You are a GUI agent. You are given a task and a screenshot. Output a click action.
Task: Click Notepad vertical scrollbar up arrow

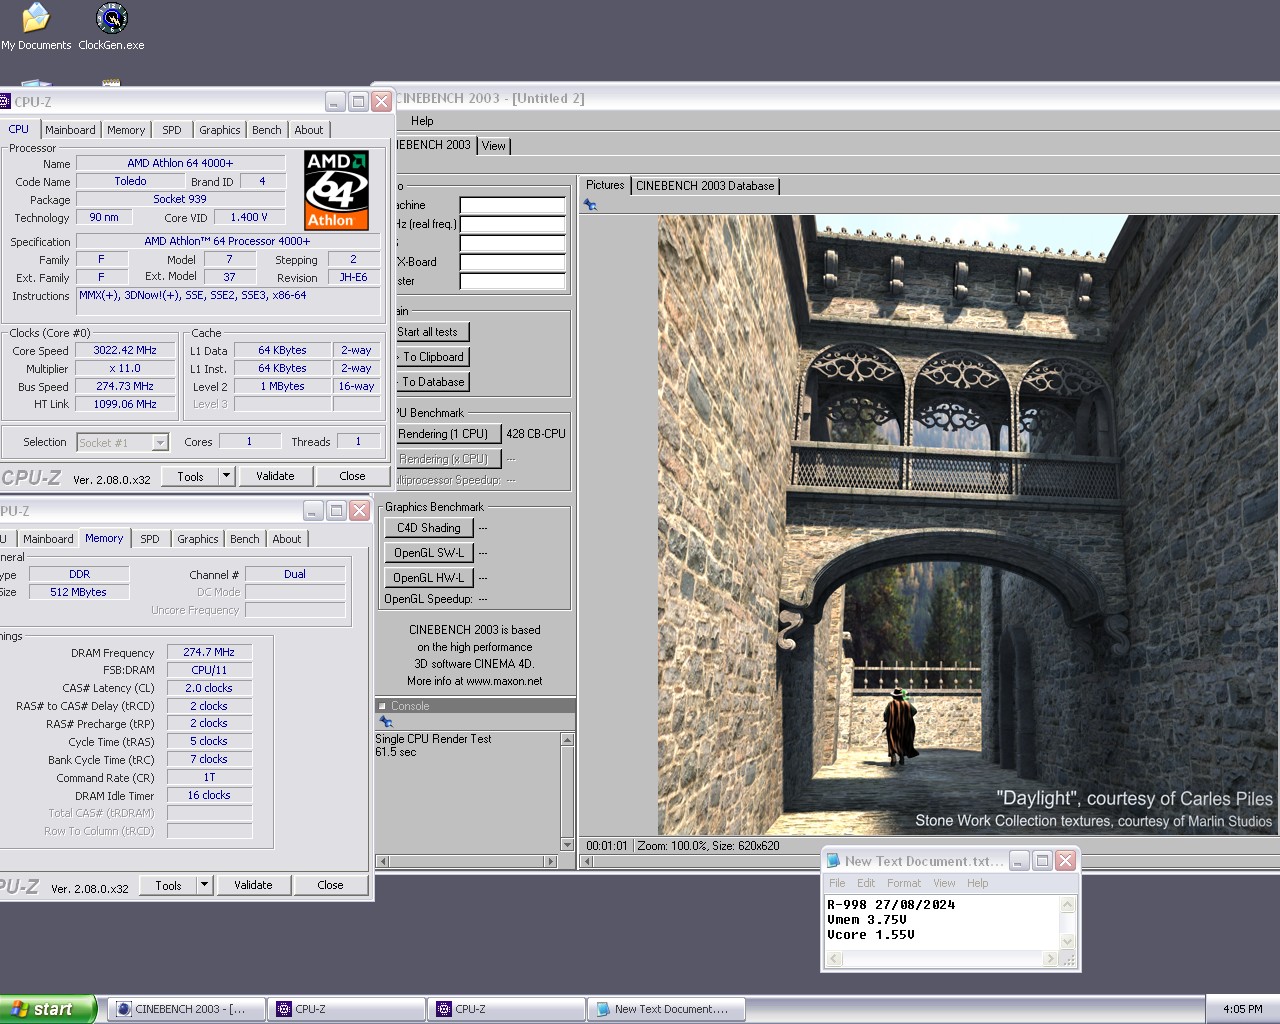(1067, 905)
